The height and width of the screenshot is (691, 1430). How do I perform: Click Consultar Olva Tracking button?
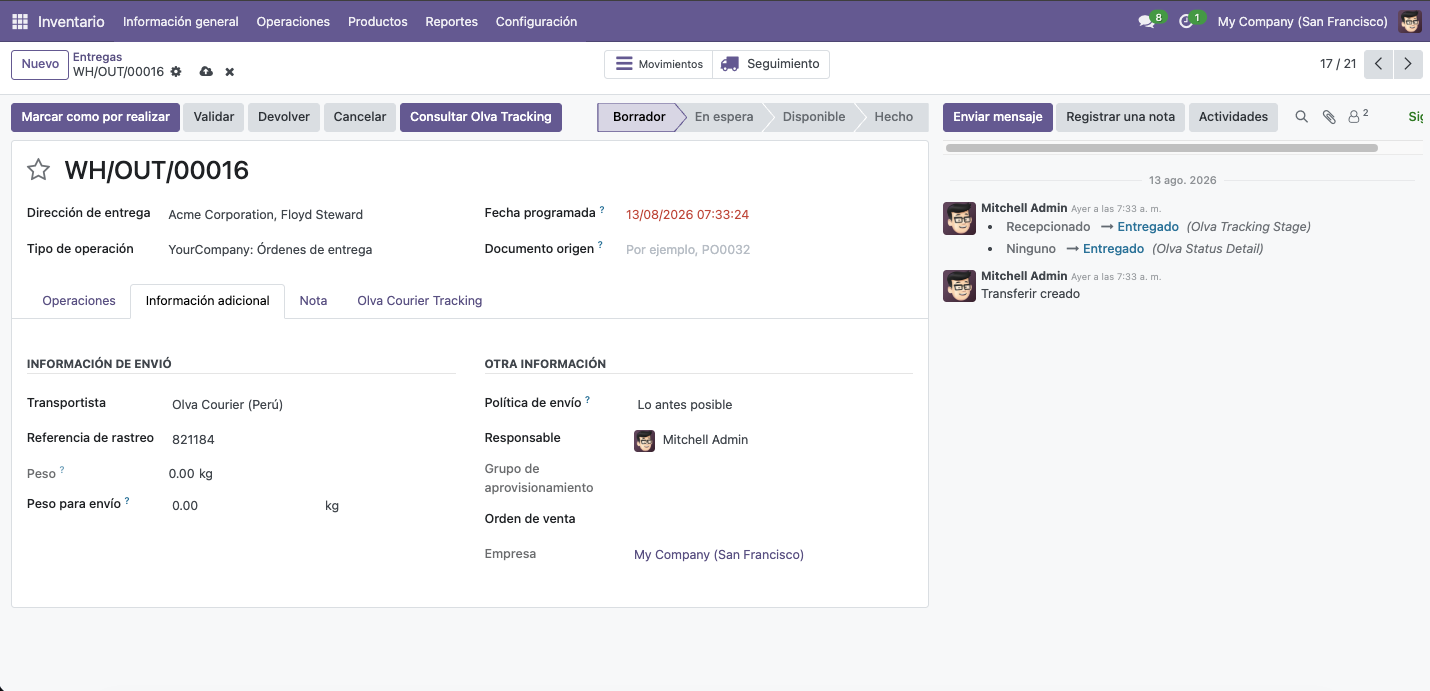click(481, 117)
